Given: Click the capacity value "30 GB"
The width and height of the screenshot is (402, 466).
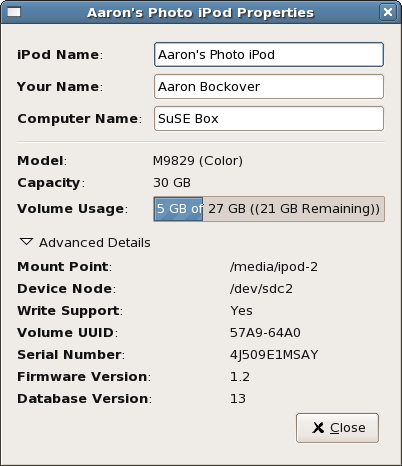Looking at the screenshot, I should pyautogui.click(x=172, y=183).
